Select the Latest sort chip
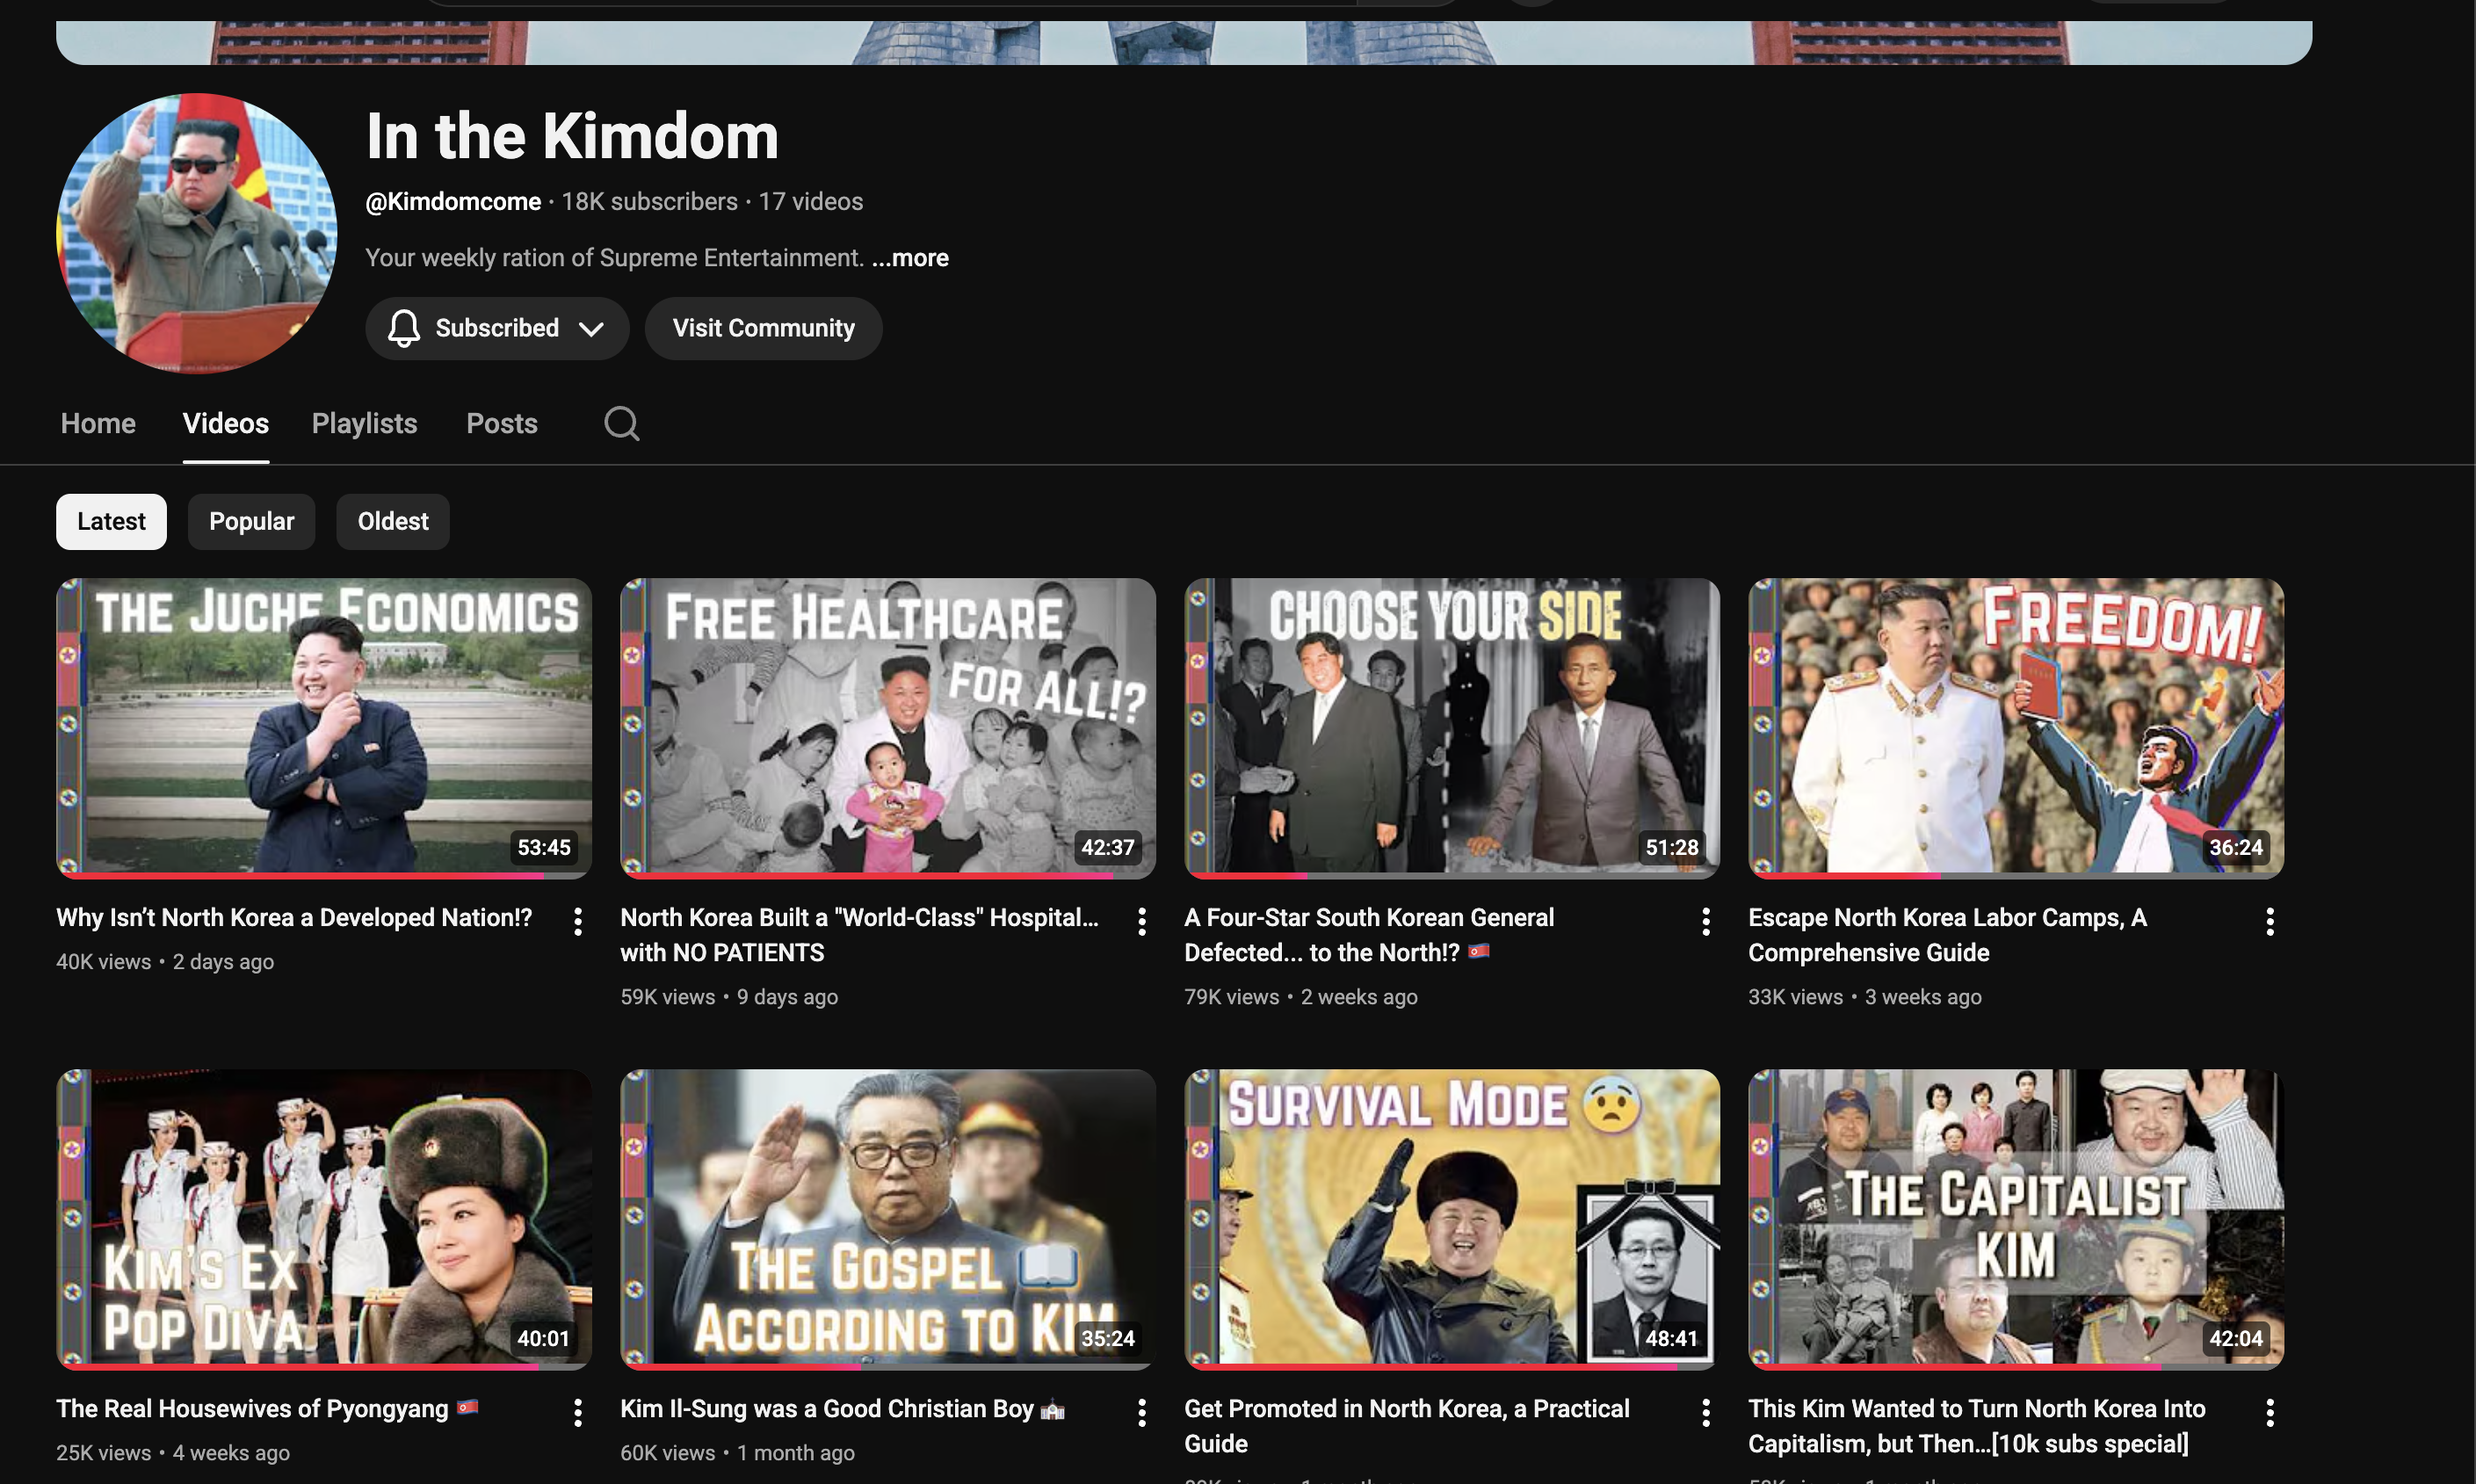The width and height of the screenshot is (2476, 1484). pos(111,521)
